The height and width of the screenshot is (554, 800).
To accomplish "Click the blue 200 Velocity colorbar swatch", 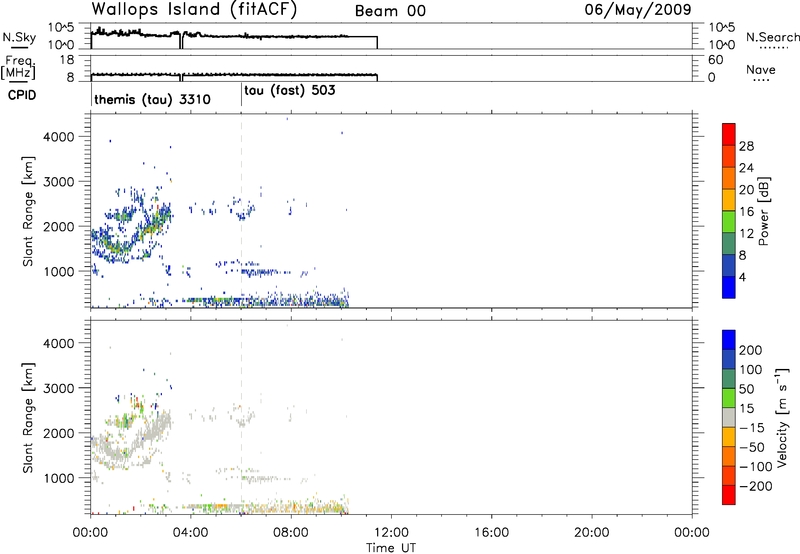I will [729, 340].
